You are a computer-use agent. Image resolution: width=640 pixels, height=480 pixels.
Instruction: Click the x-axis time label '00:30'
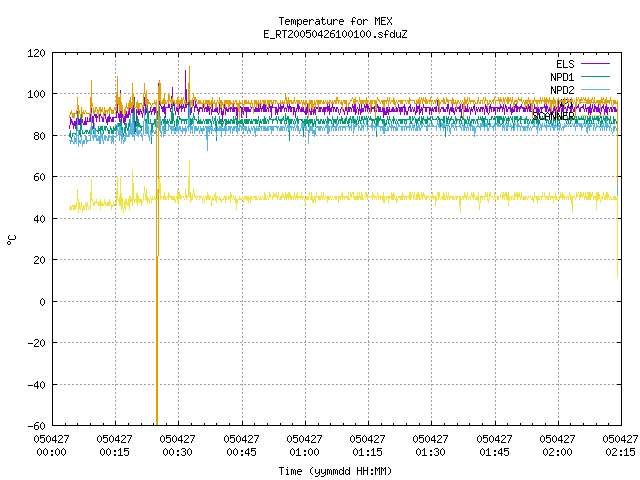[x=178, y=452]
